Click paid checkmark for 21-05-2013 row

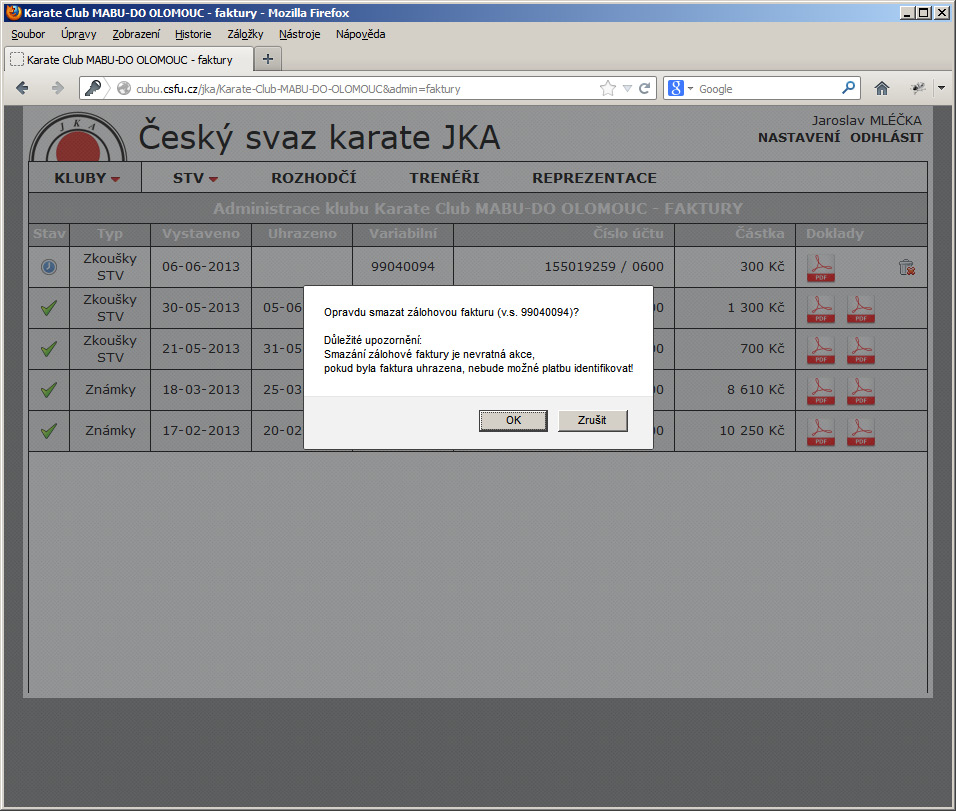coord(49,349)
